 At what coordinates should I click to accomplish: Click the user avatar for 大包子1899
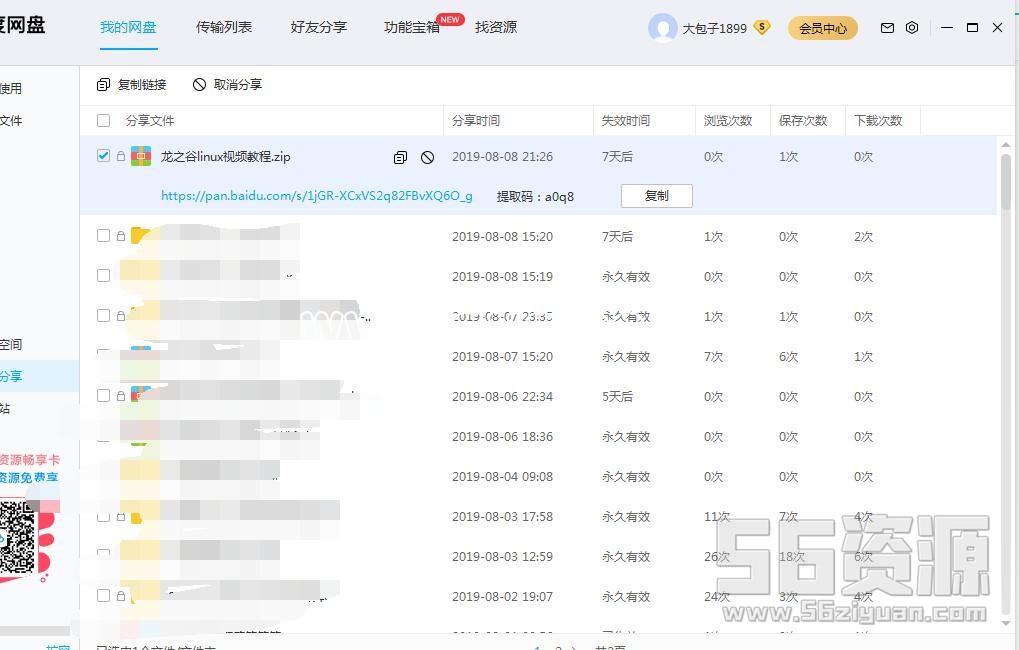662,28
